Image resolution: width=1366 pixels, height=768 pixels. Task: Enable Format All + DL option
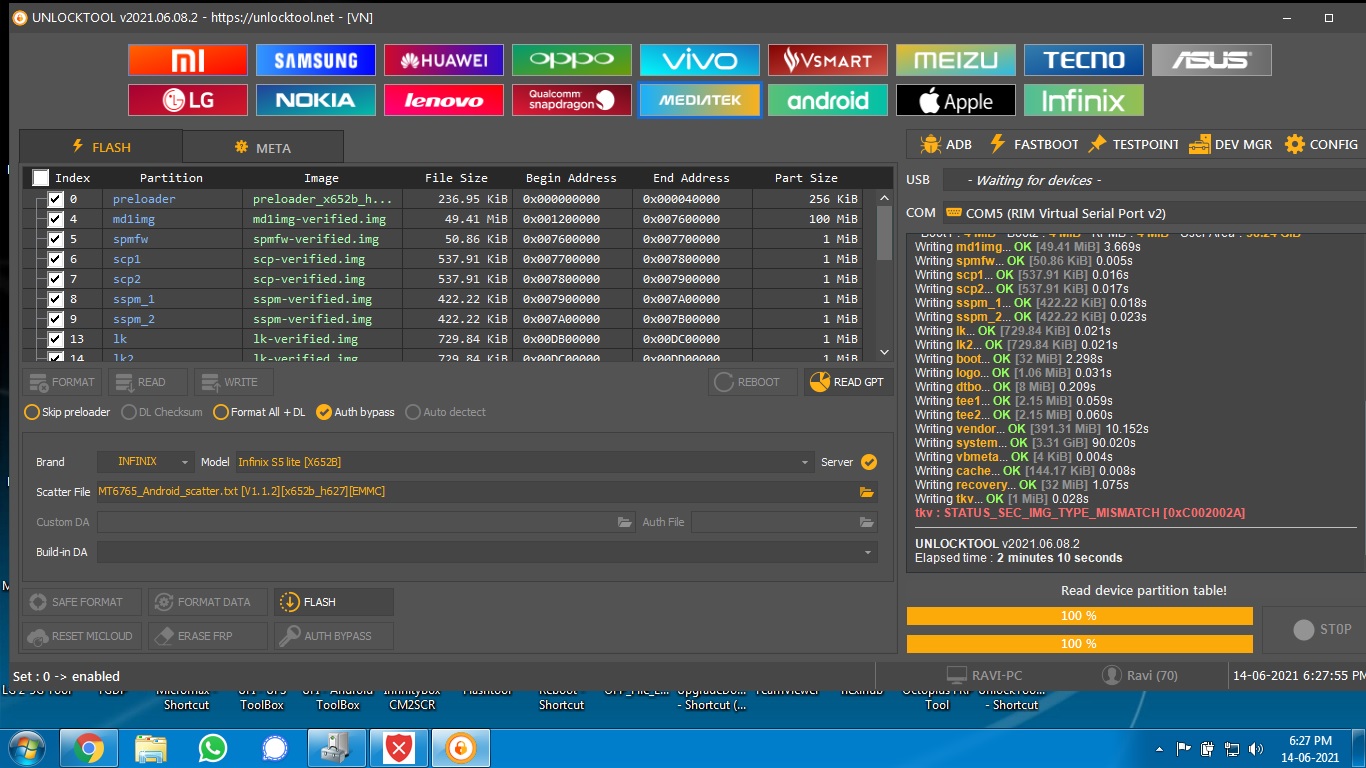(259, 412)
